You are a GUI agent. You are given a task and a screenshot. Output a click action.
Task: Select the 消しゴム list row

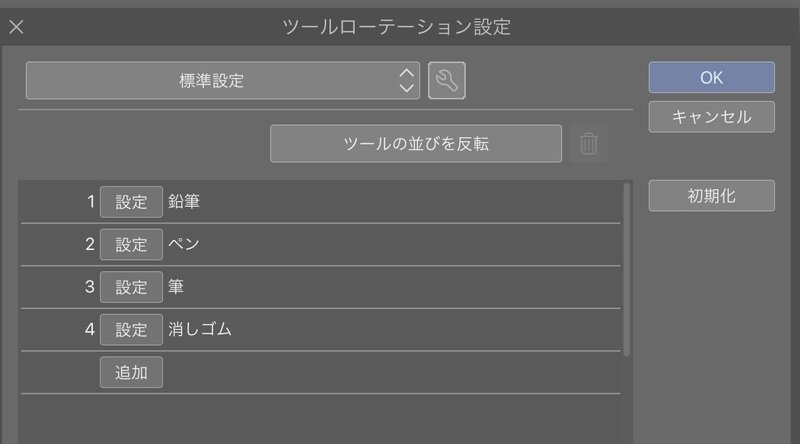click(x=320, y=330)
